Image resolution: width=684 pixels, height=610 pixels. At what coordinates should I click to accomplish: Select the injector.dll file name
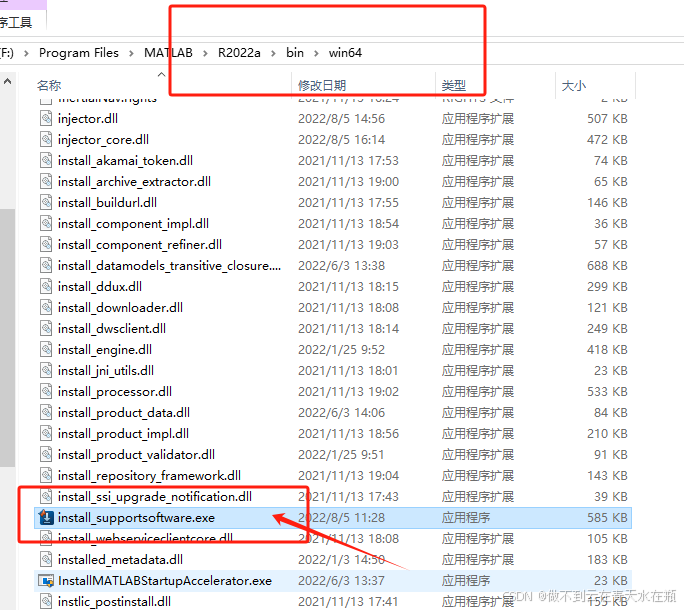click(x=88, y=118)
